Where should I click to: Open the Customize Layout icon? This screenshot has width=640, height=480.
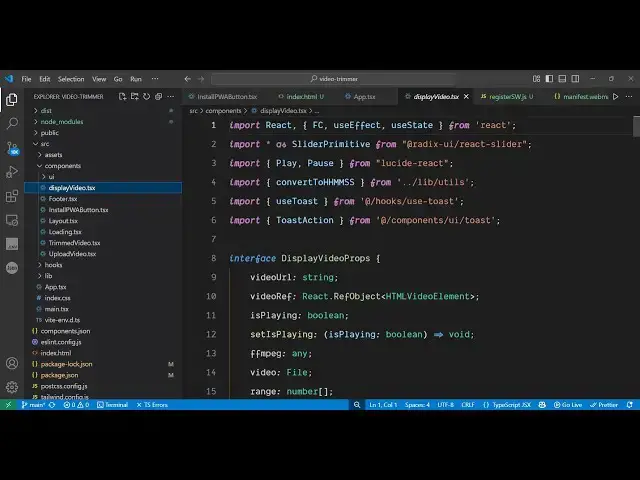[536, 79]
